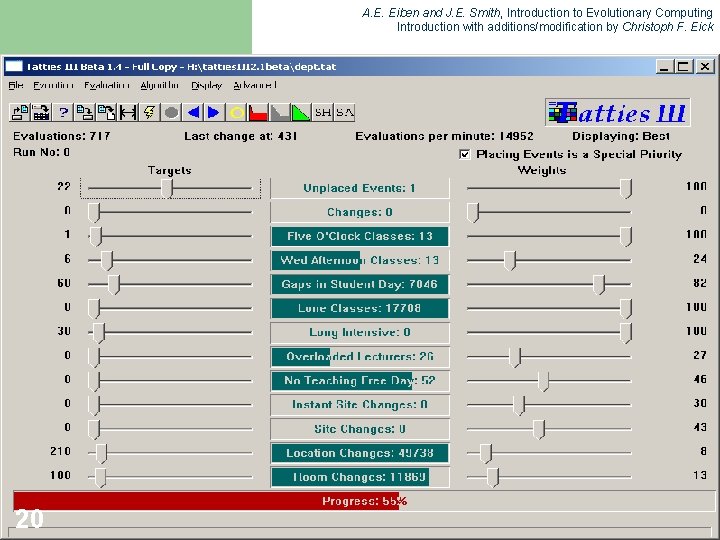Click the Lone Classes weight slider handle
Viewport: 720px width, 540px height.
point(626,309)
